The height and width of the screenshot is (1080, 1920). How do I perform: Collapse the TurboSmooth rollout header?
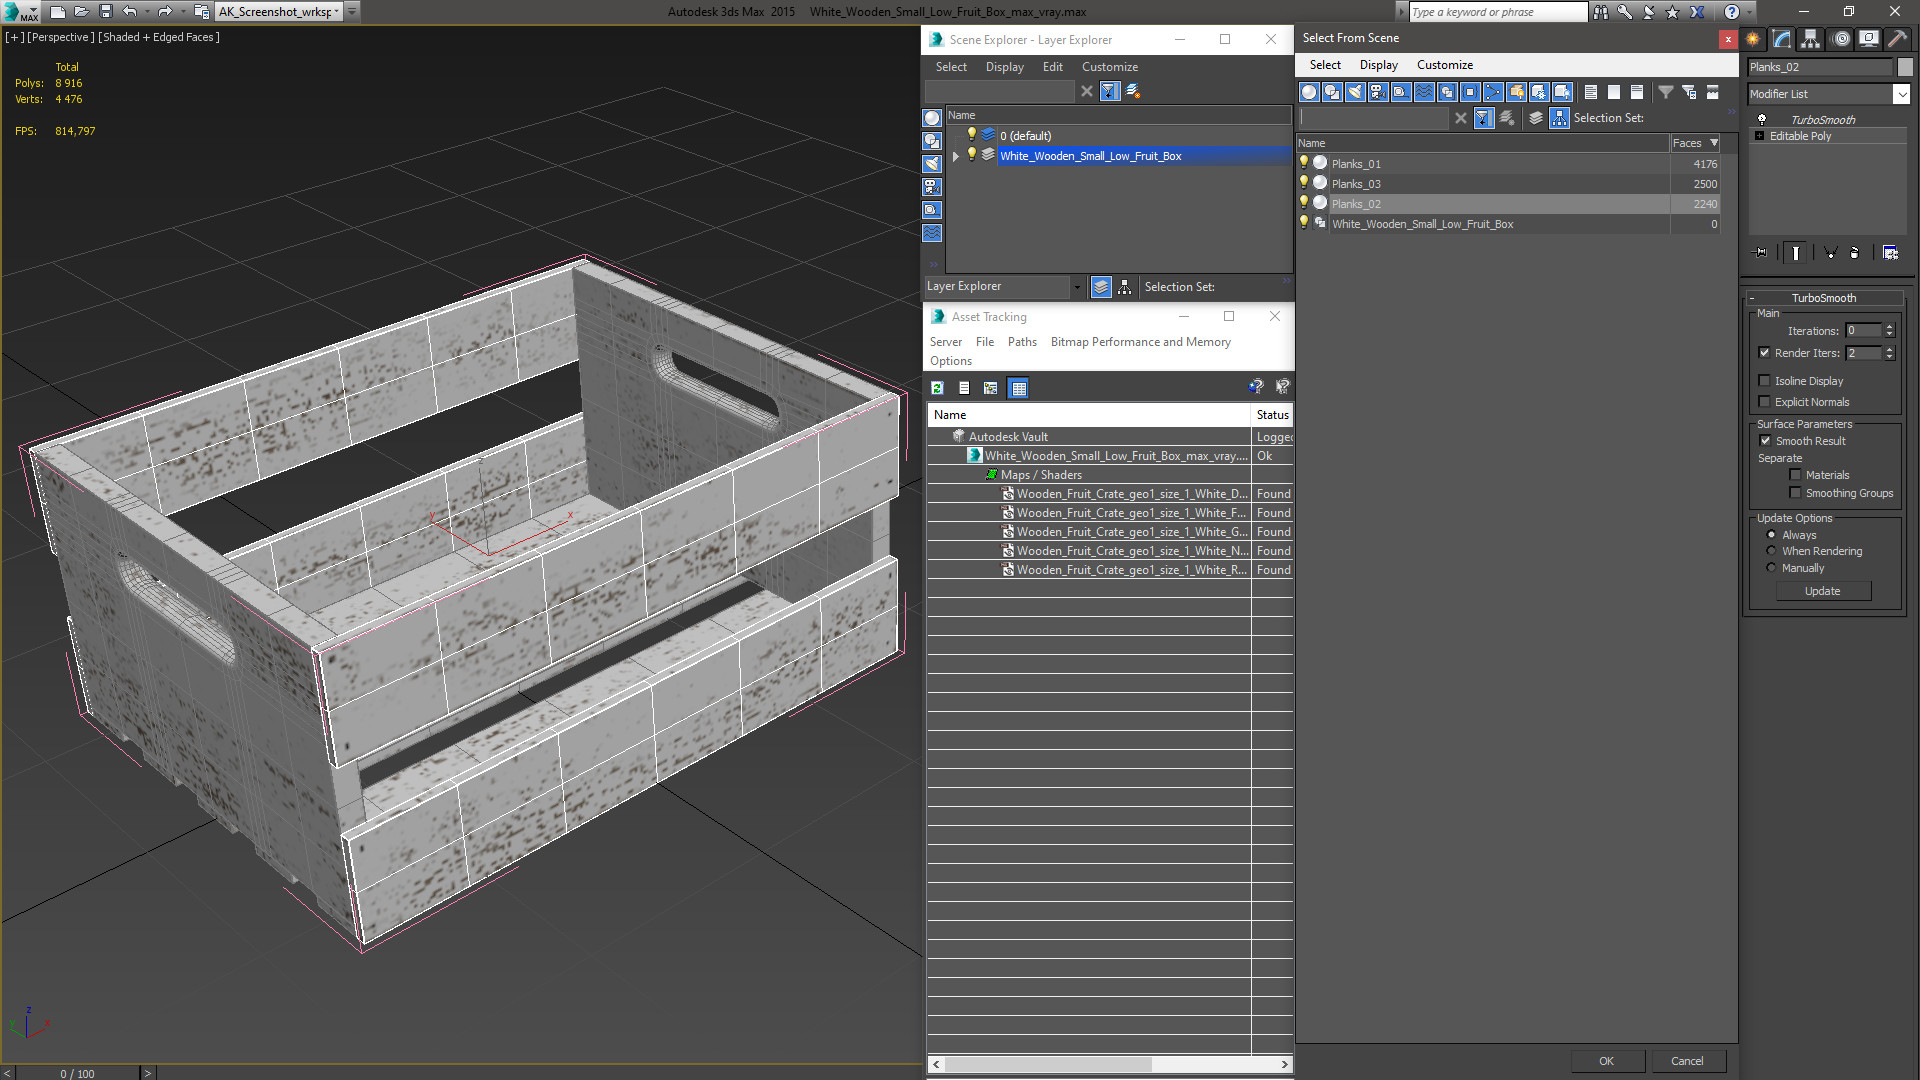(1823, 298)
